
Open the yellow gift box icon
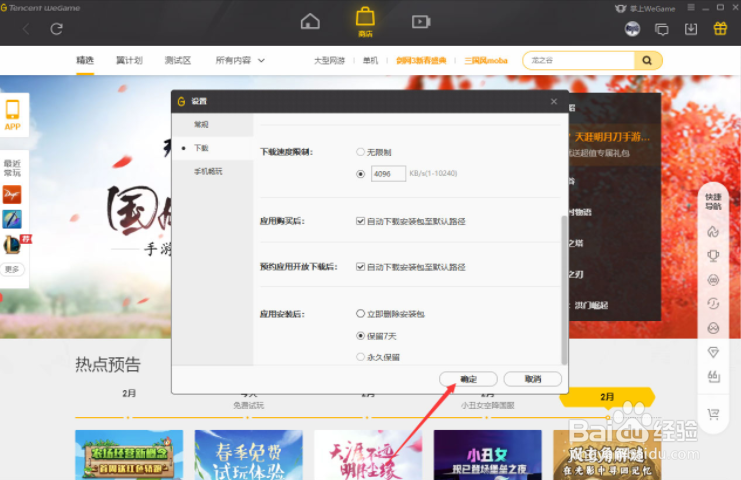720,28
